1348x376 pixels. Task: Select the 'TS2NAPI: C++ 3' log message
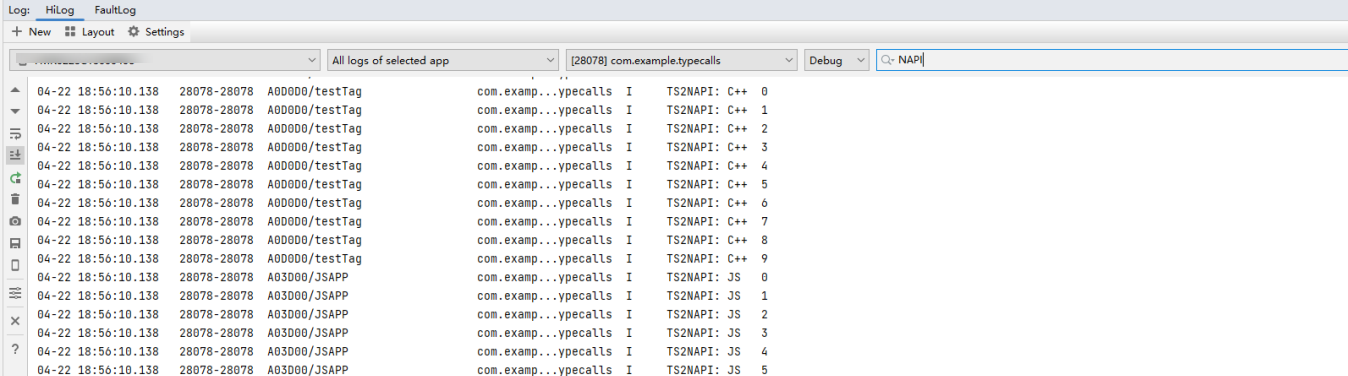coord(717,147)
